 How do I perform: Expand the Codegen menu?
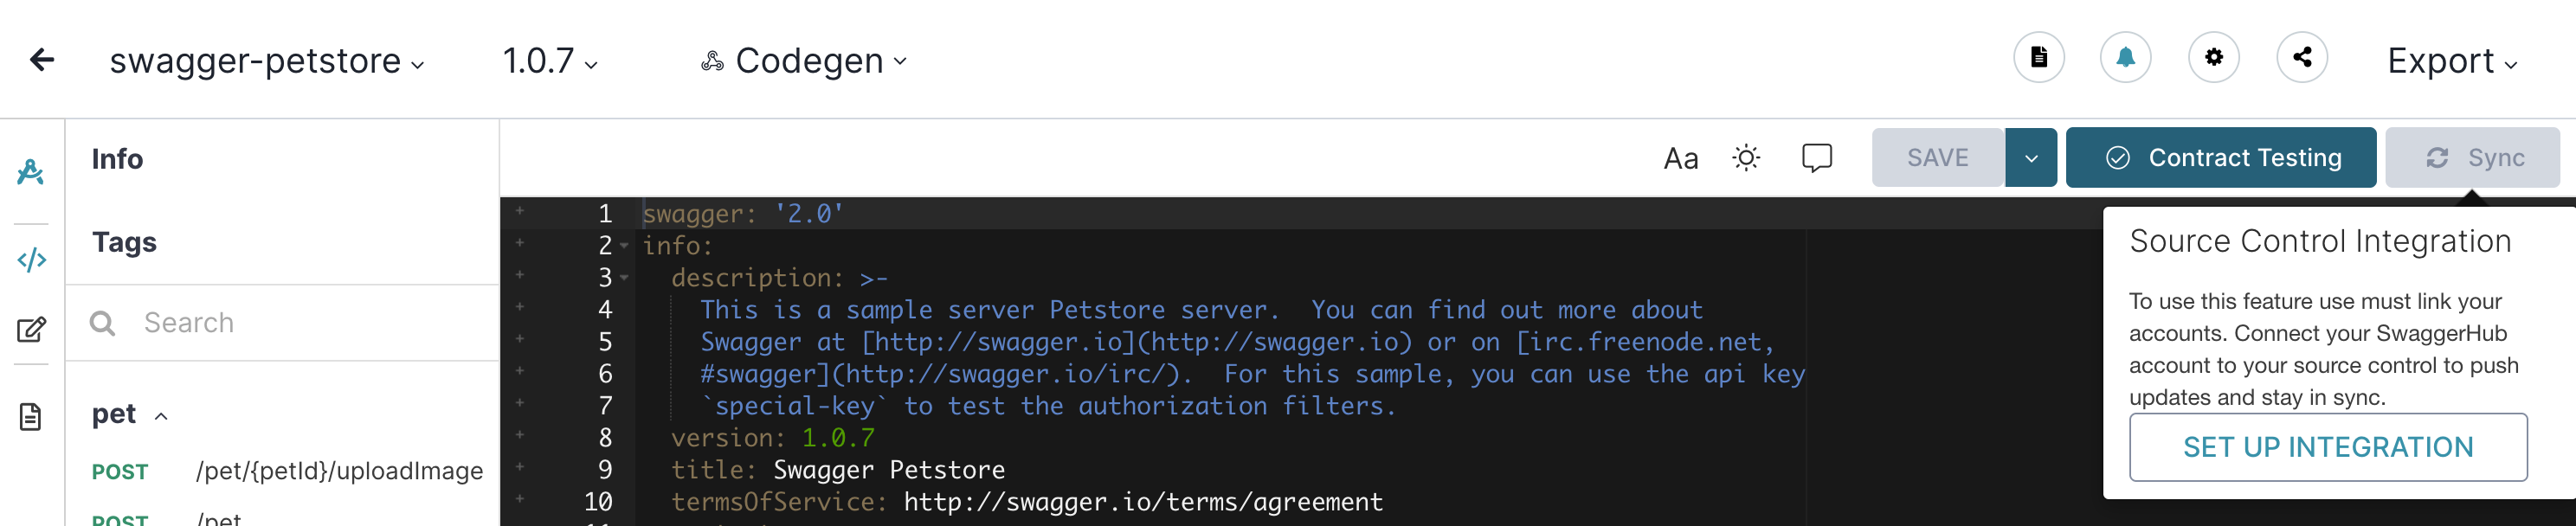804,61
